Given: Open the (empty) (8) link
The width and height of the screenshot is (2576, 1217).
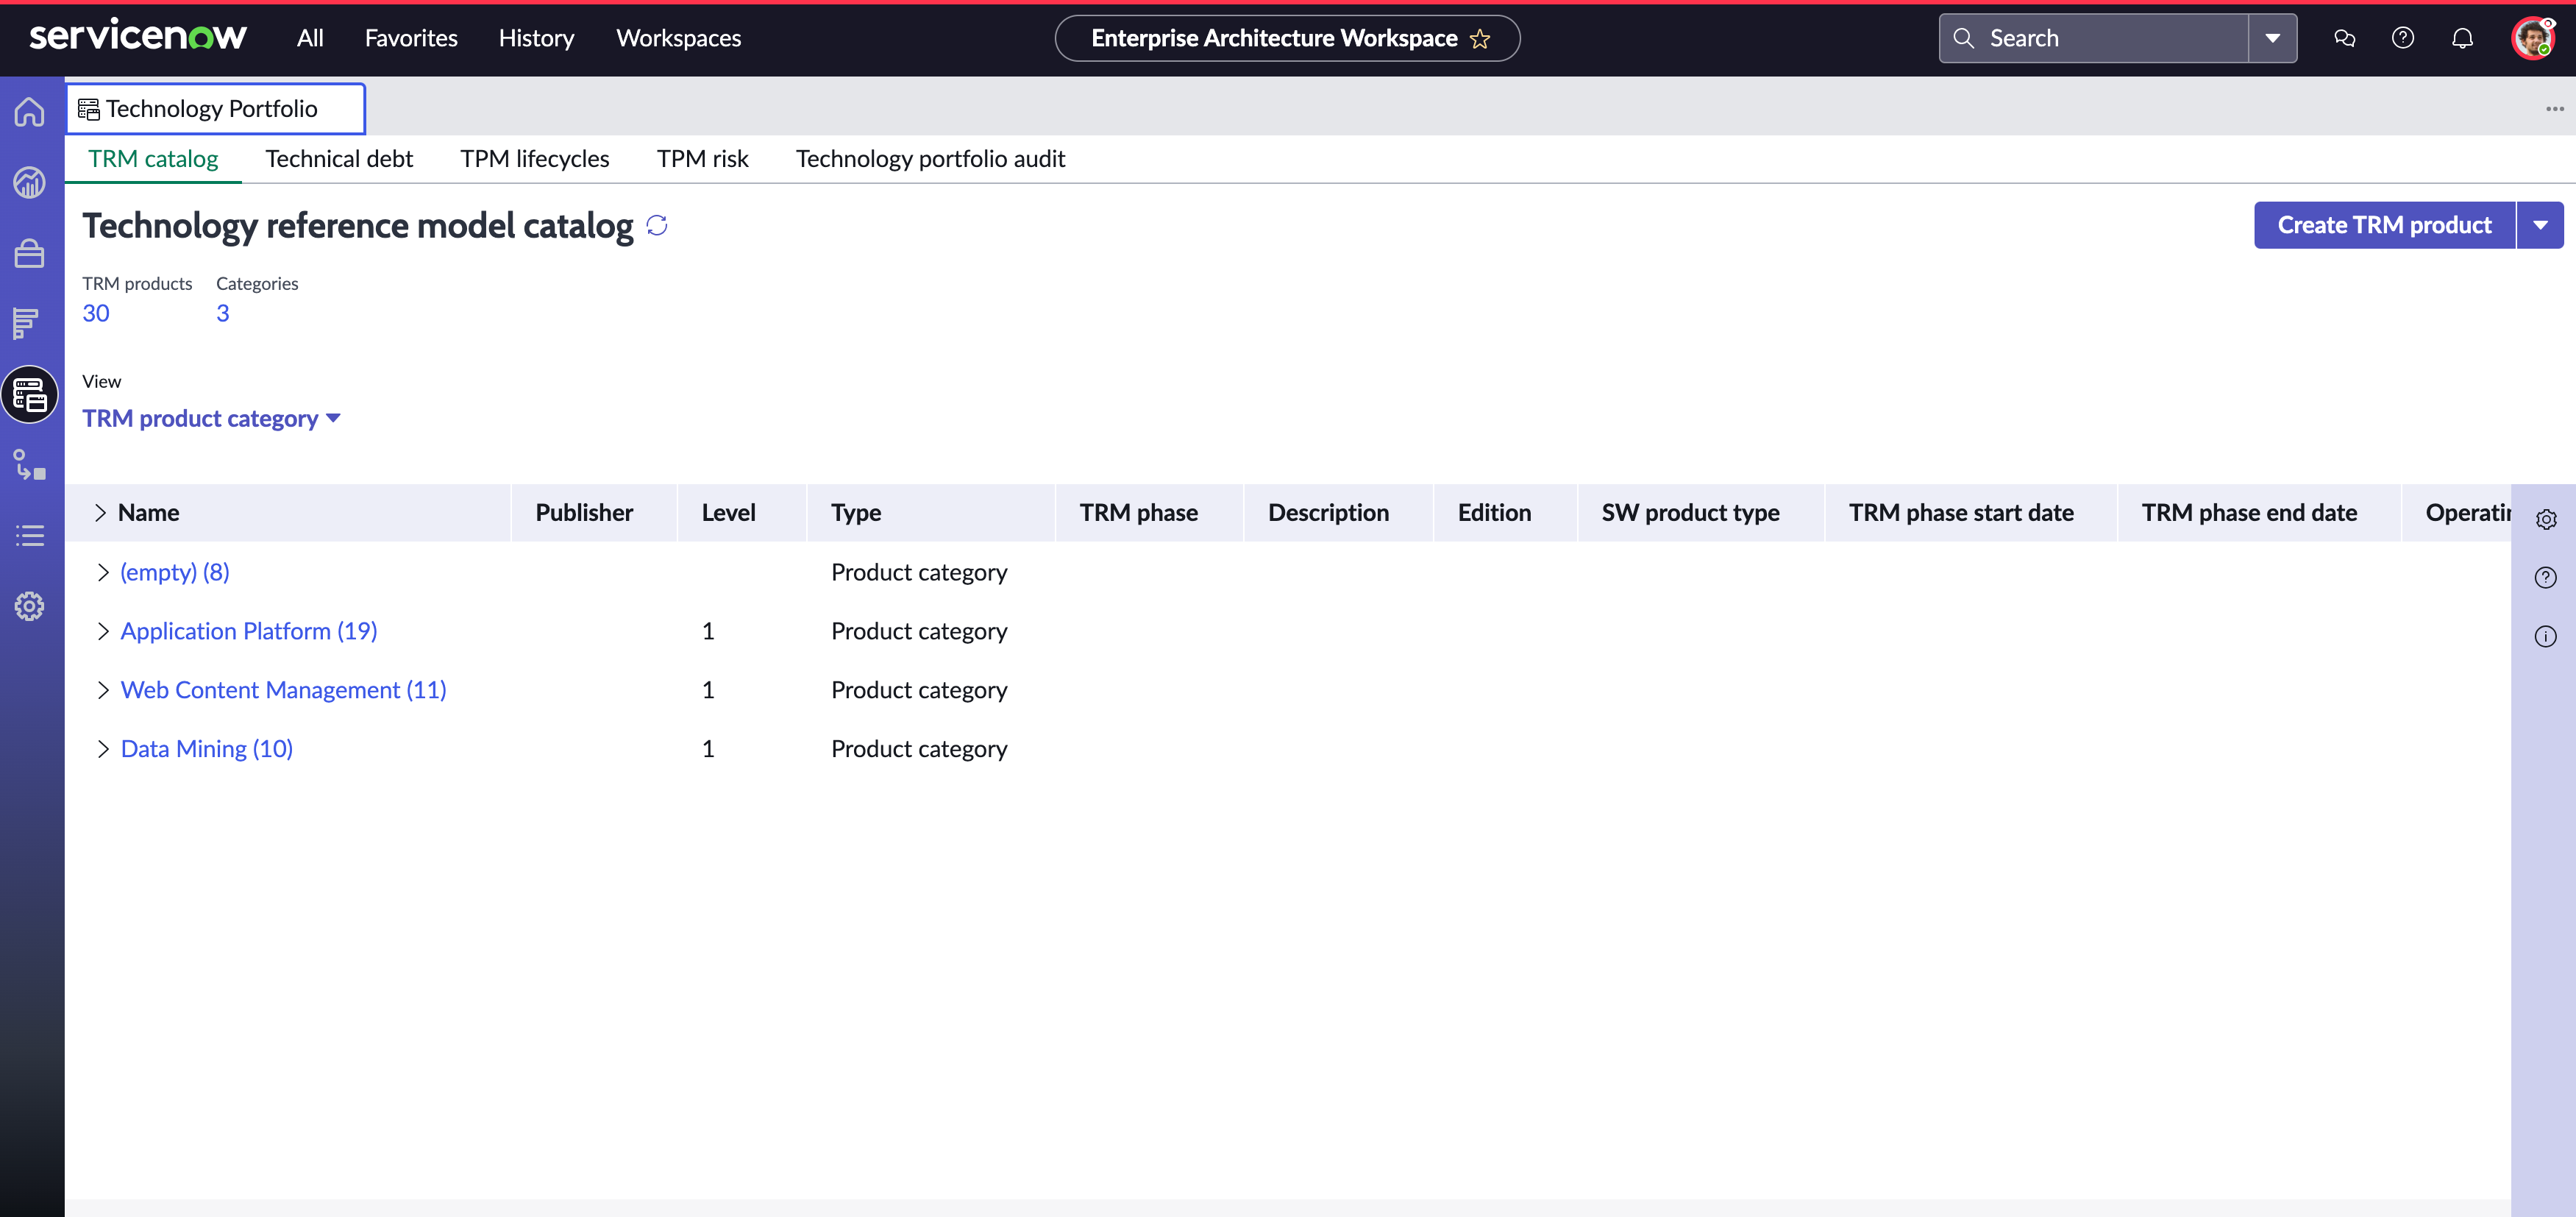Looking at the screenshot, I should (175, 572).
